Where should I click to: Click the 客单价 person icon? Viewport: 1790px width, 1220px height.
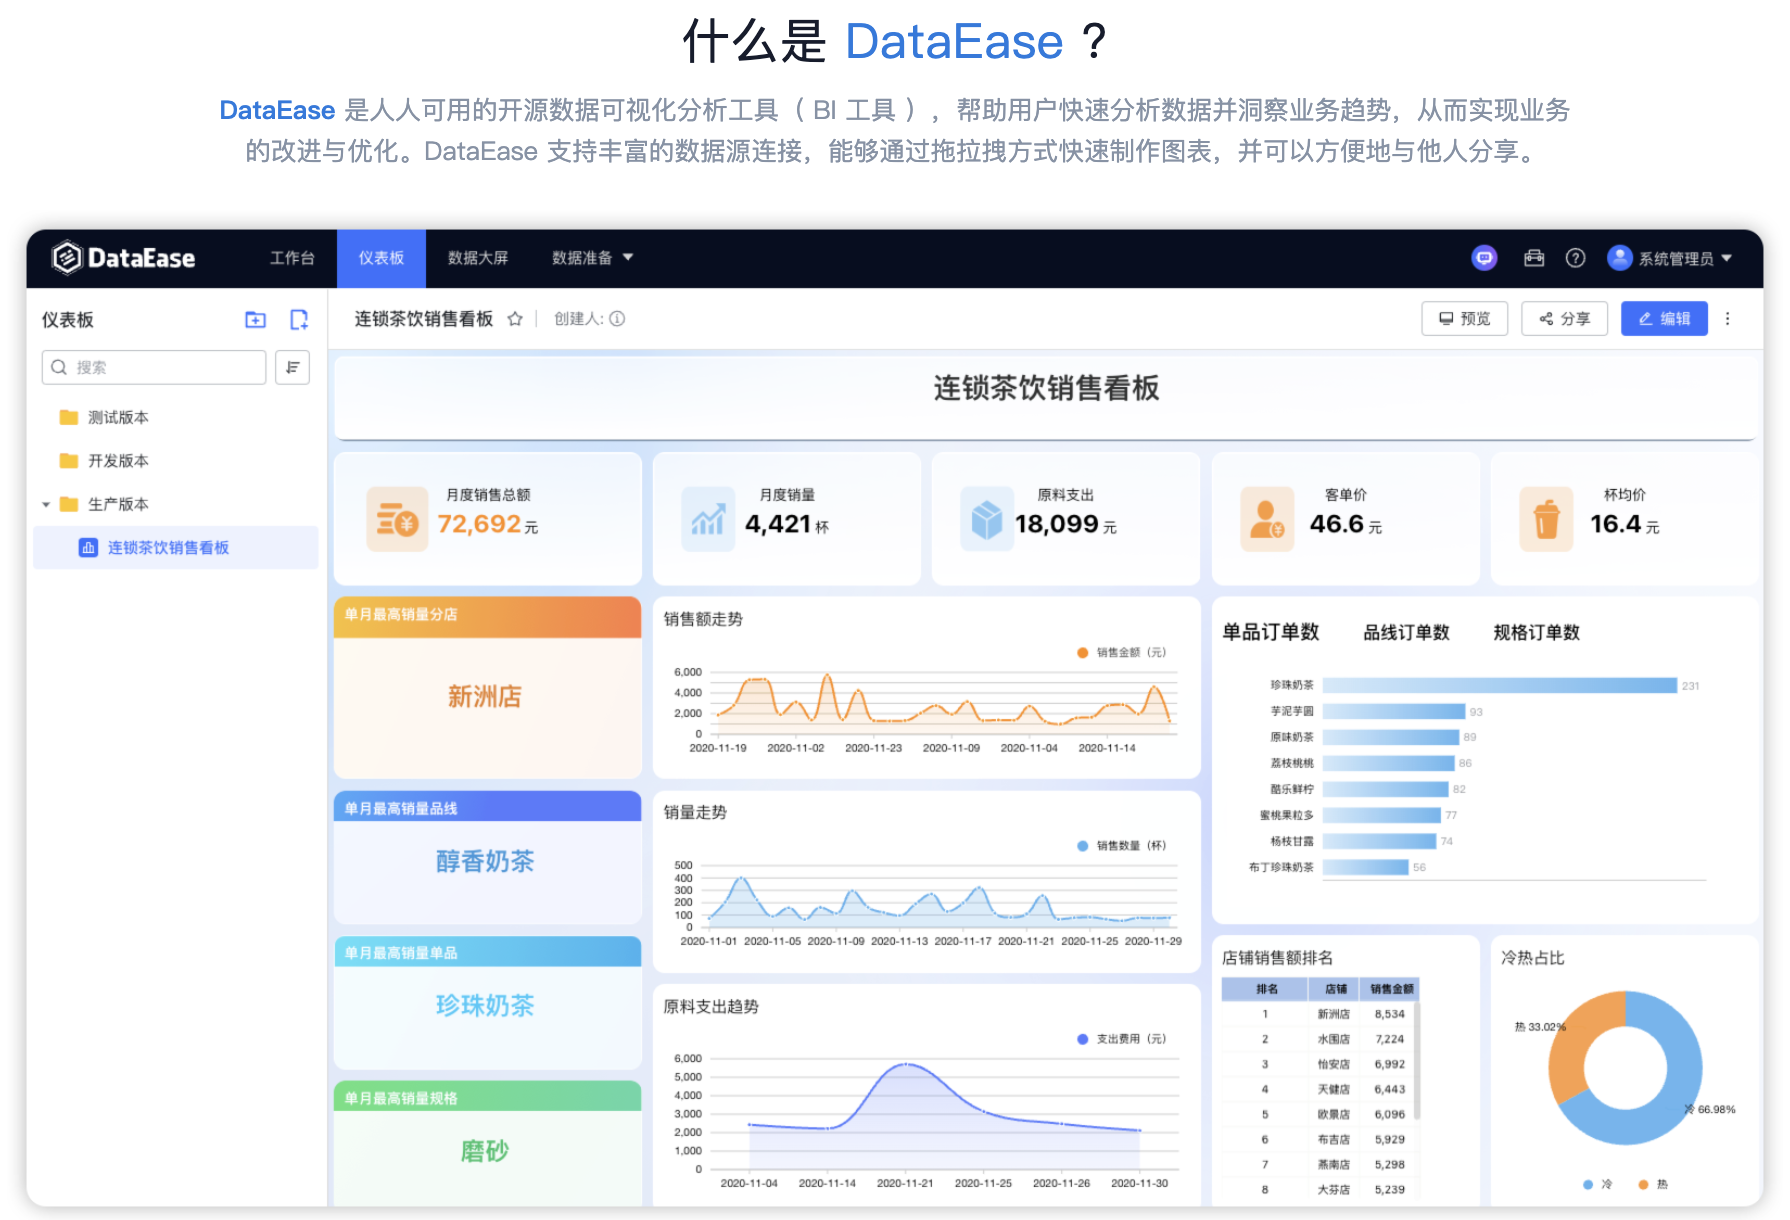point(1267,519)
